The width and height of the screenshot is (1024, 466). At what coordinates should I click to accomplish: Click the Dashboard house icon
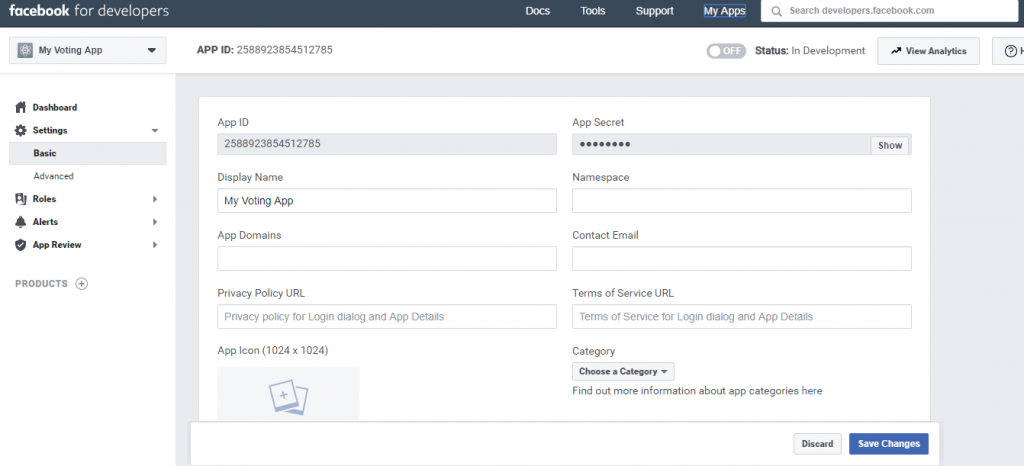pos(21,107)
